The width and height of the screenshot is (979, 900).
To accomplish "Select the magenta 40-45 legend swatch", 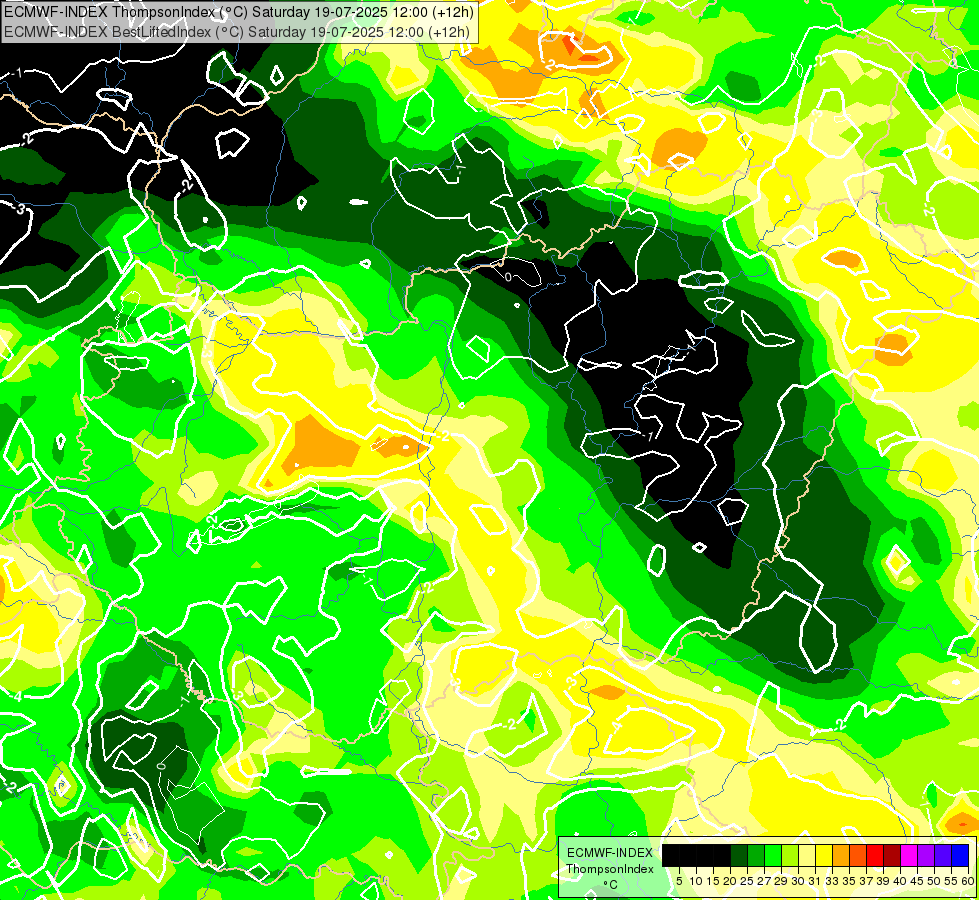I will (909, 855).
